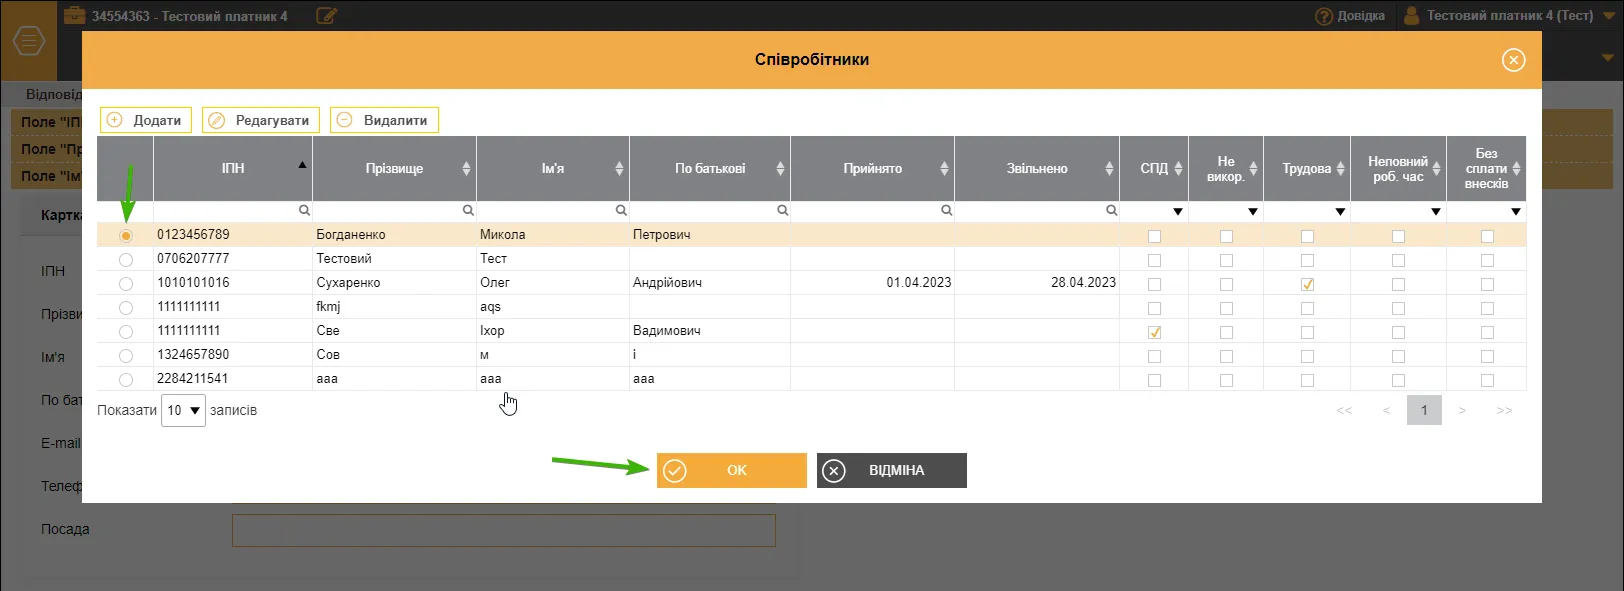
Task: Click search icon in Прізвище filter field
Action: point(467,211)
